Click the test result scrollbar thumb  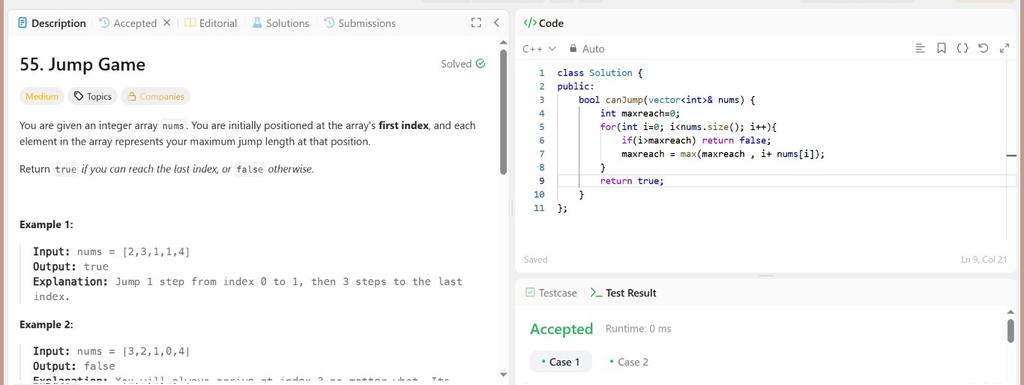(1011, 331)
